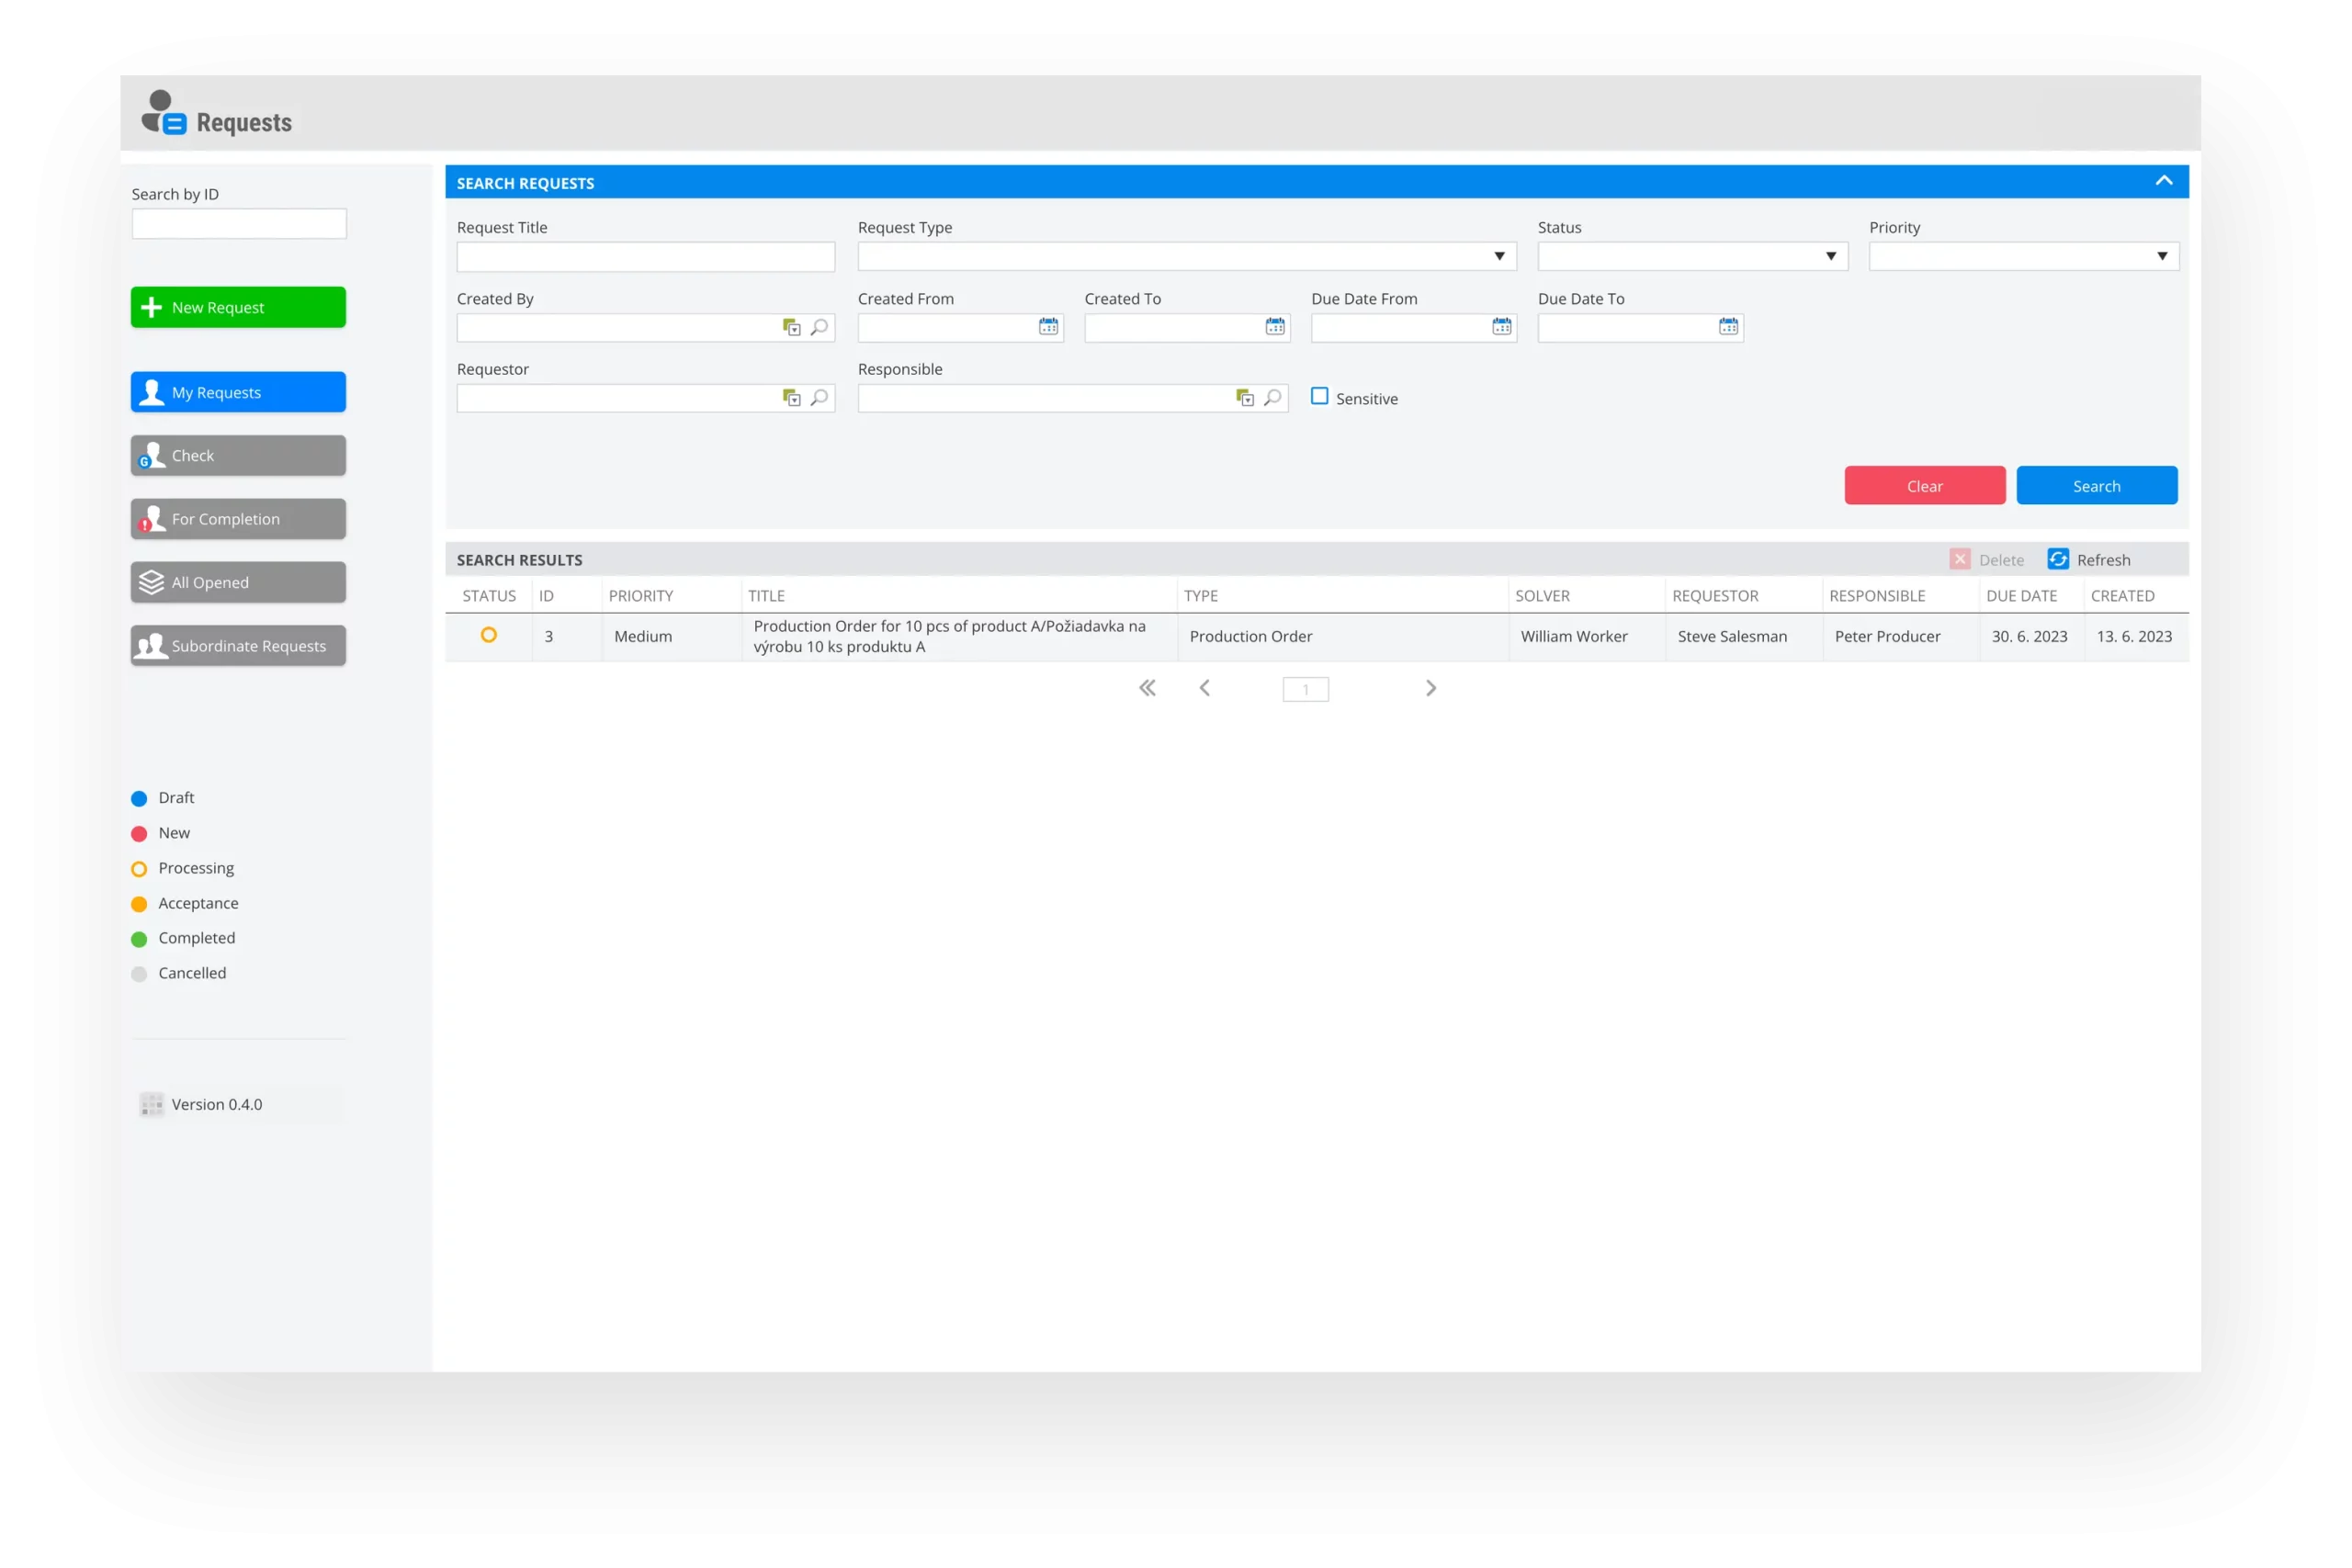Click the Delete icon in Search Results

[1960, 559]
